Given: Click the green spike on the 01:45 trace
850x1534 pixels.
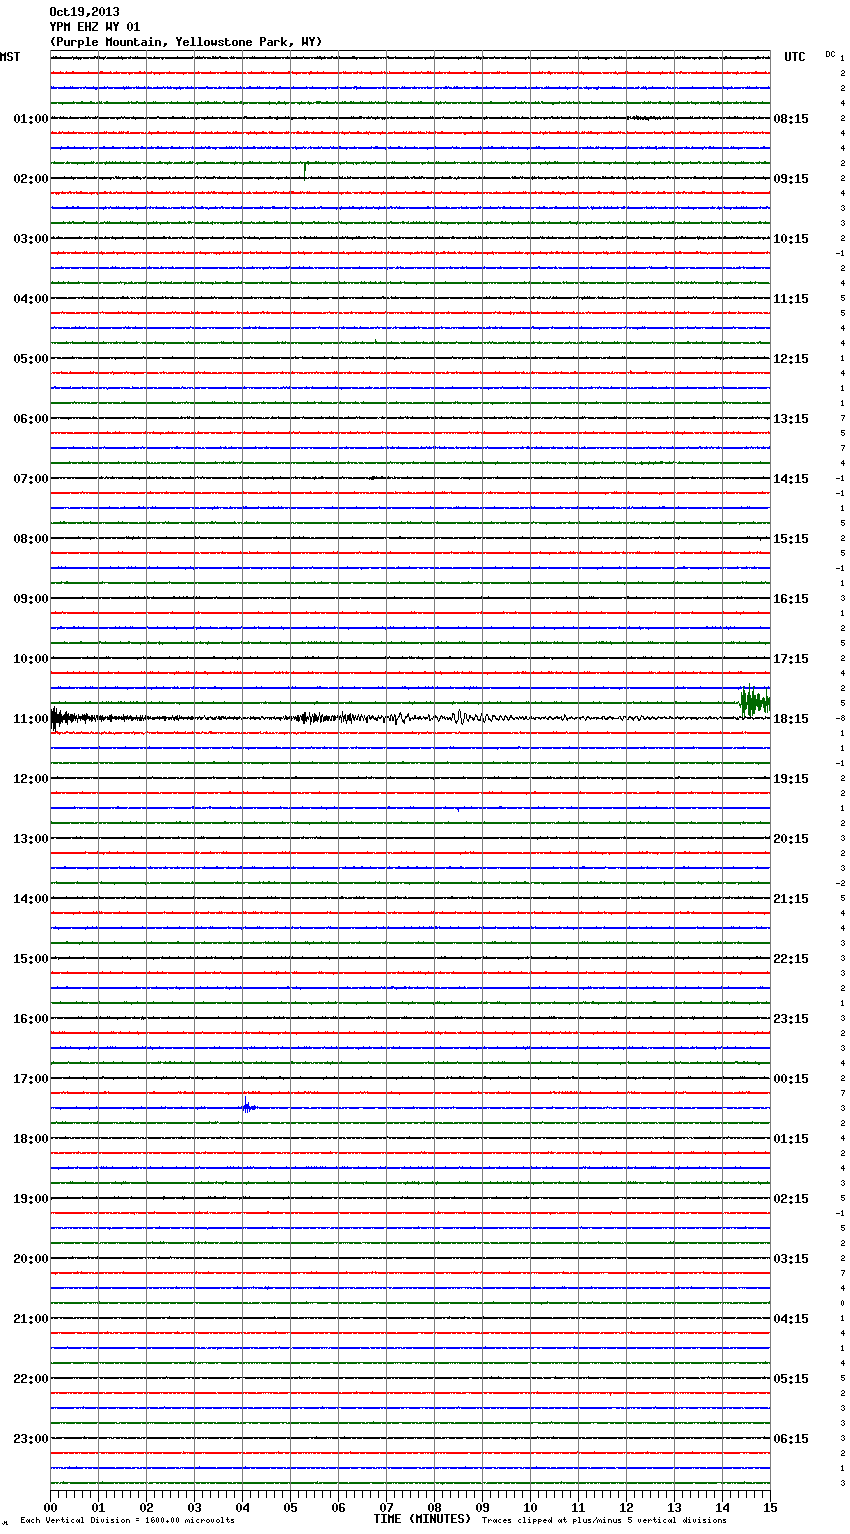Looking at the screenshot, I should click(305, 170).
